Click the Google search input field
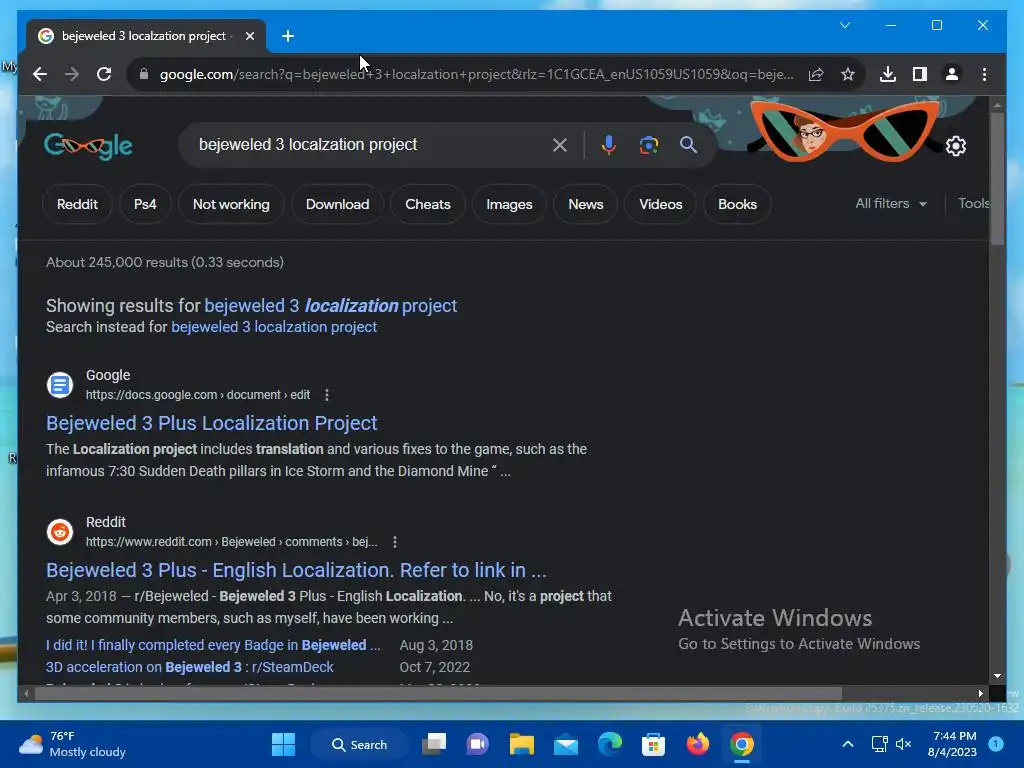This screenshot has height=768, width=1024. [x=372, y=145]
